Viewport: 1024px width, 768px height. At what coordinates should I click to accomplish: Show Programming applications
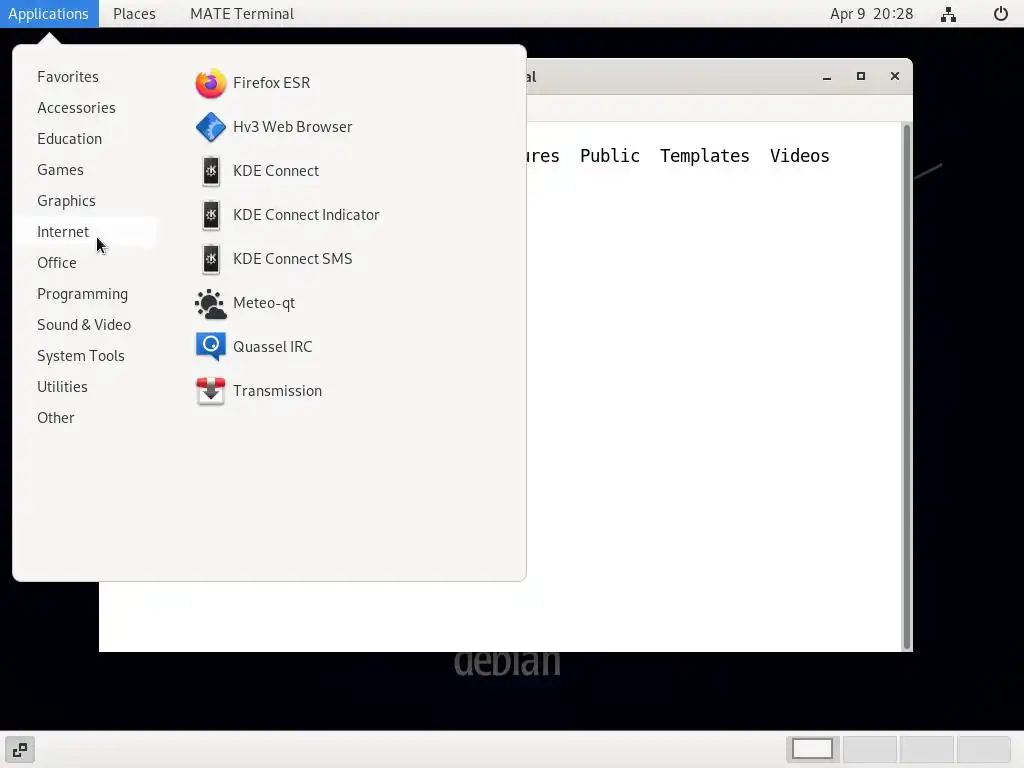[x=82, y=294]
